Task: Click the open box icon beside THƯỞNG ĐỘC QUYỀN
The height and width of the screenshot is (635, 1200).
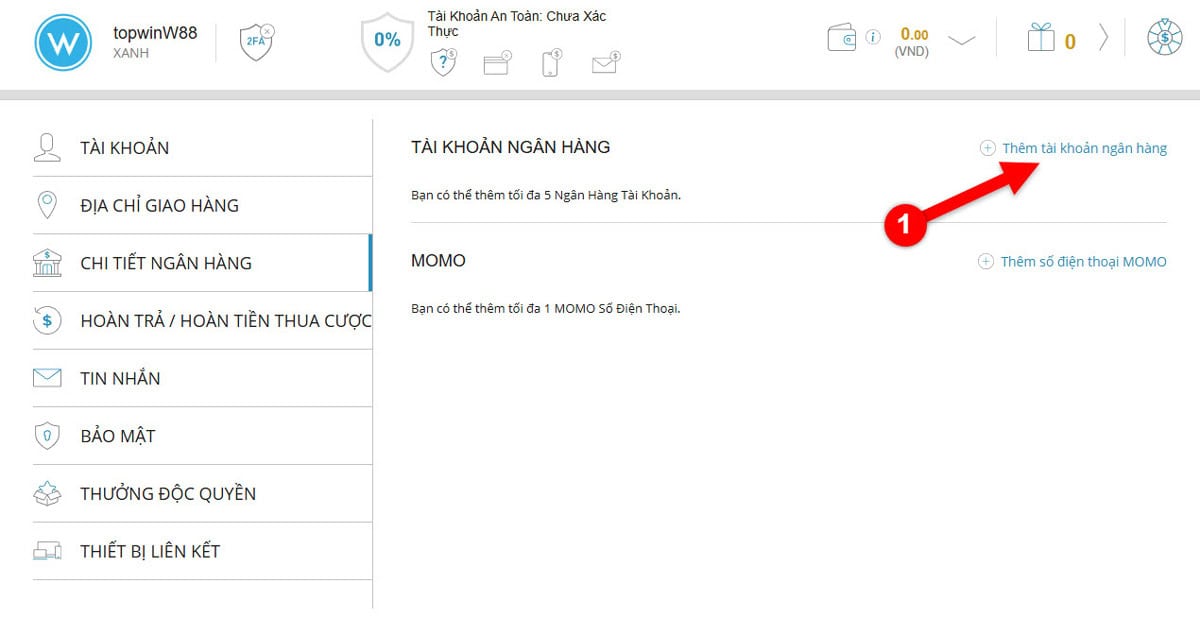Action: 47,493
